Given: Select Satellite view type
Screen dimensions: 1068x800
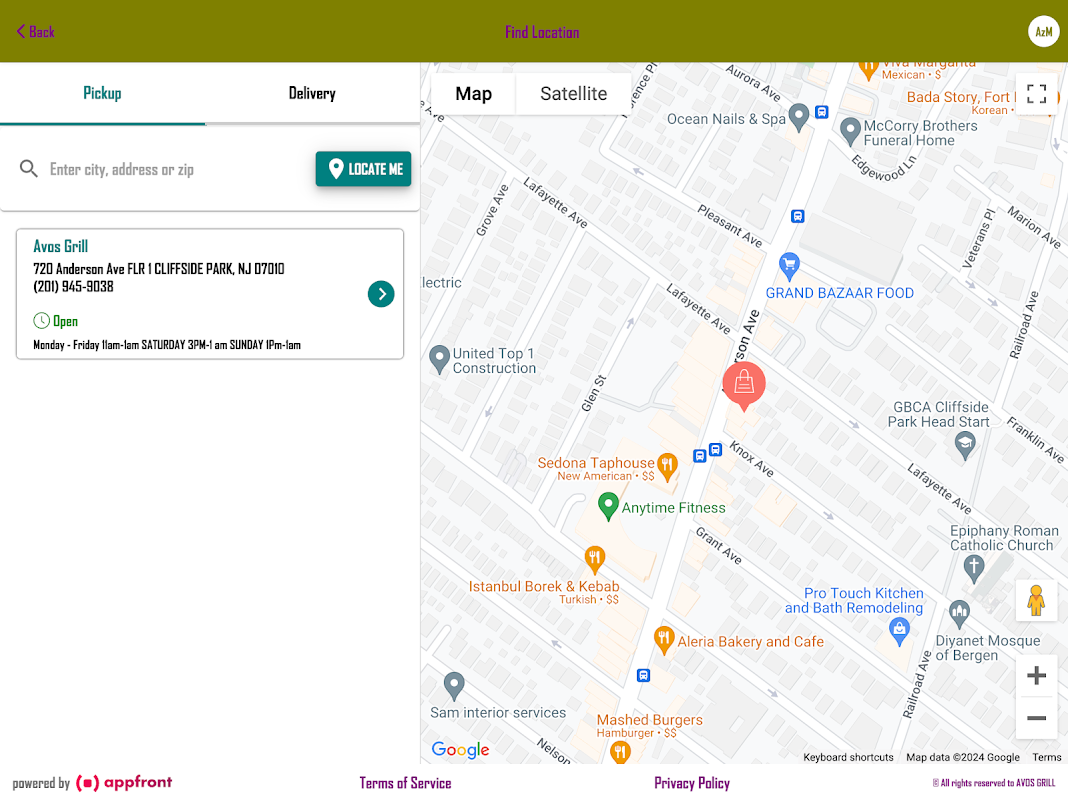Looking at the screenshot, I should tap(574, 94).
